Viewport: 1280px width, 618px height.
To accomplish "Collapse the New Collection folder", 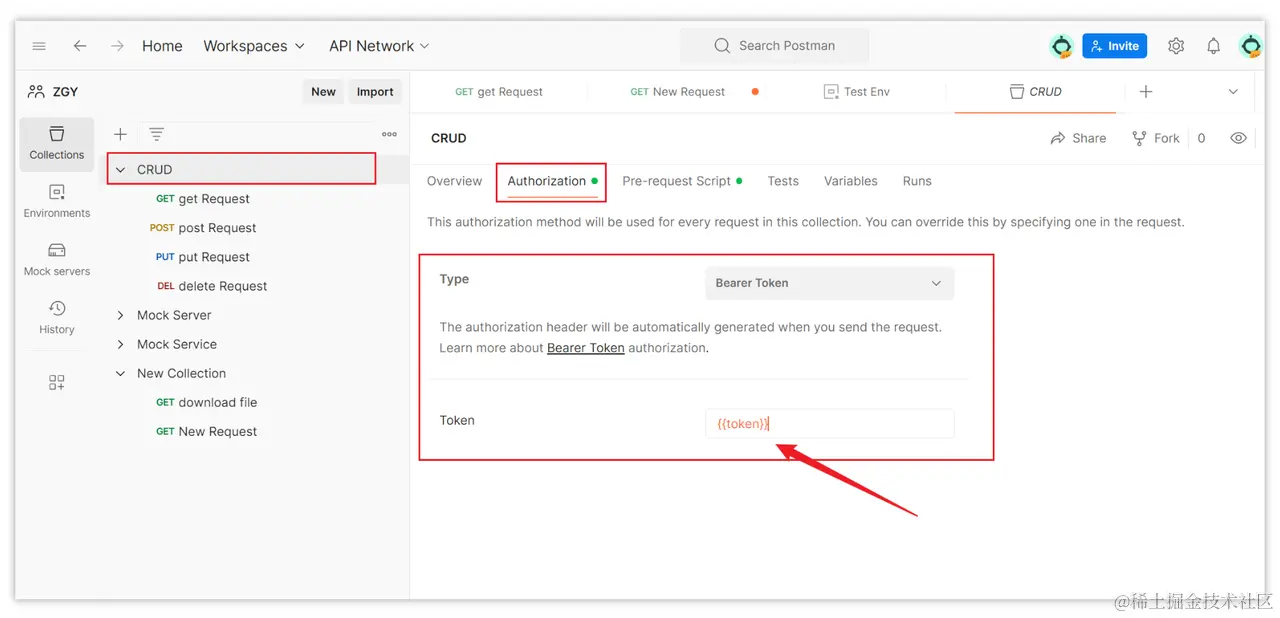I will pyautogui.click(x=120, y=373).
